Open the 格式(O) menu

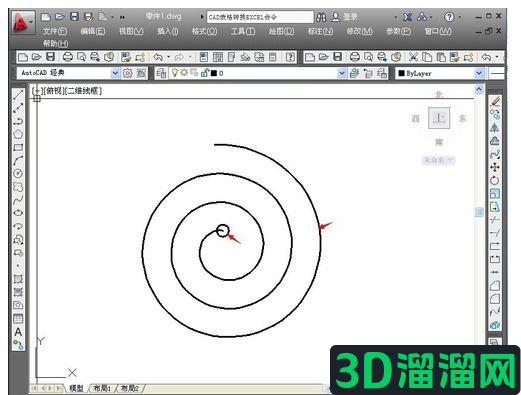point(204,31)
